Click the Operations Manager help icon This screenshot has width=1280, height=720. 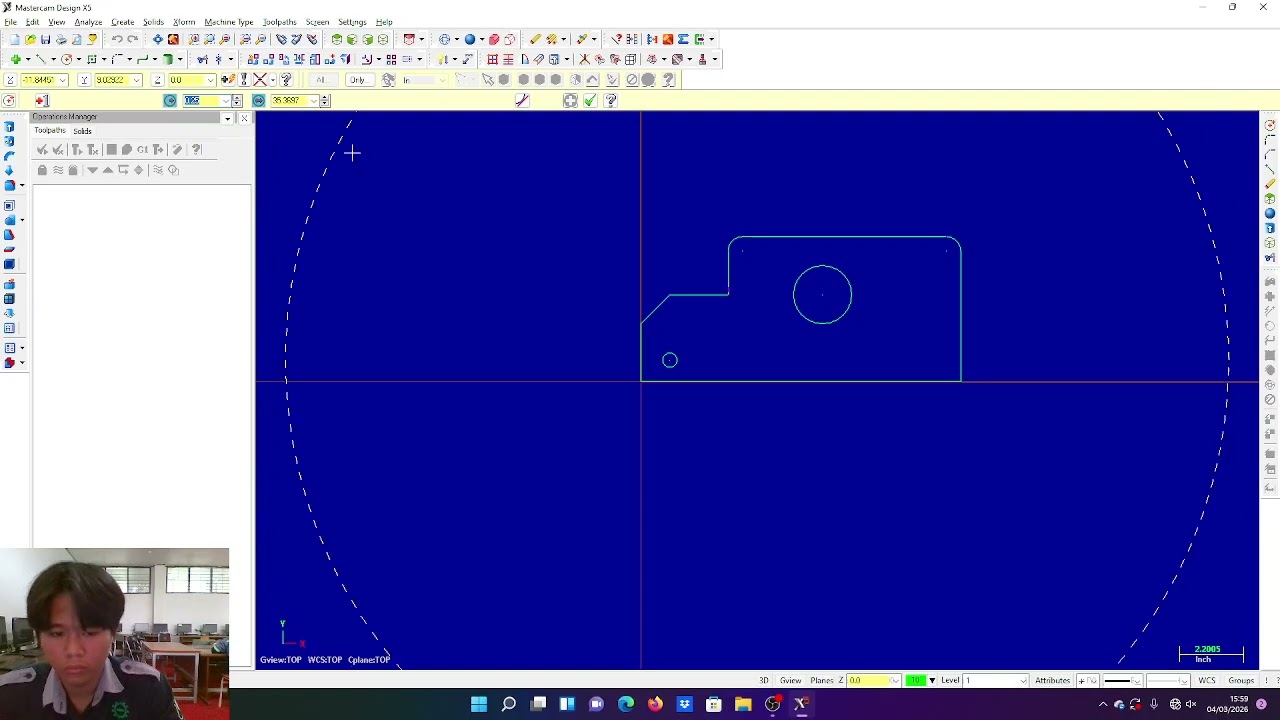(x=196, y=149)
